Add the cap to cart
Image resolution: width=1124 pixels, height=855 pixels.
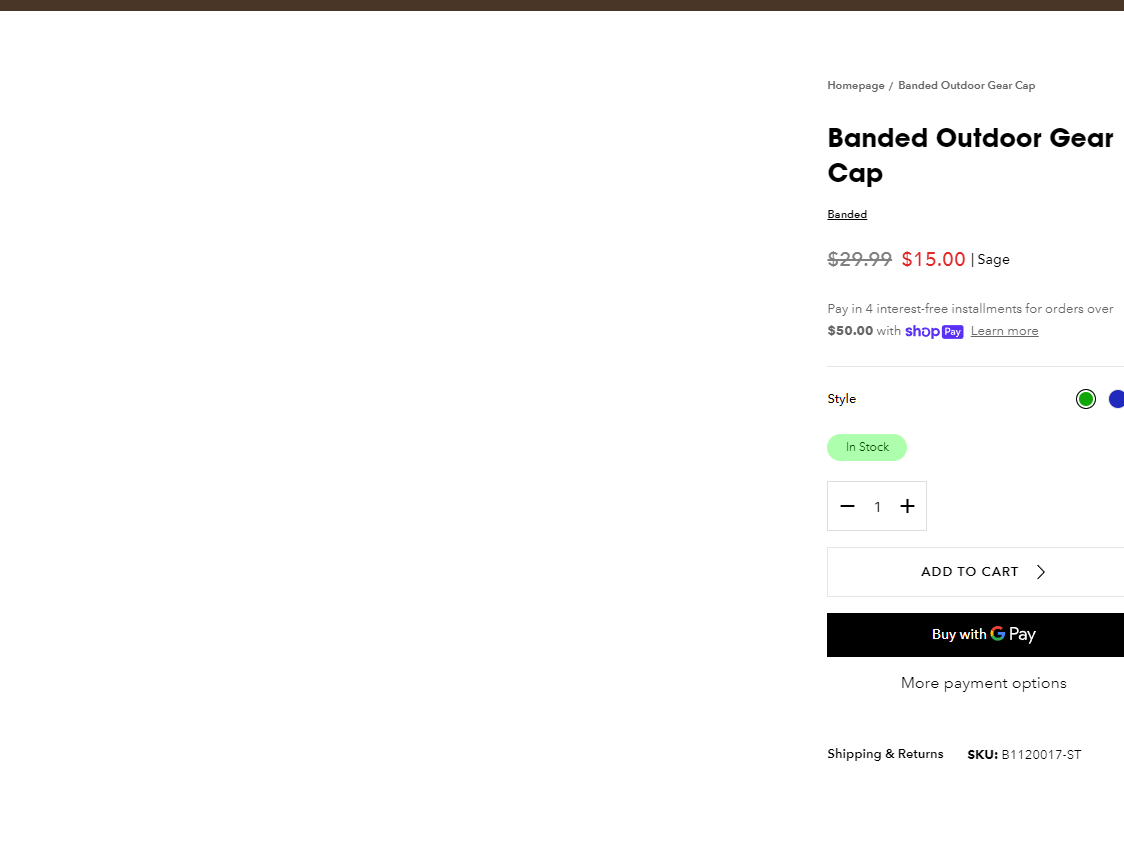pos(976,572)
